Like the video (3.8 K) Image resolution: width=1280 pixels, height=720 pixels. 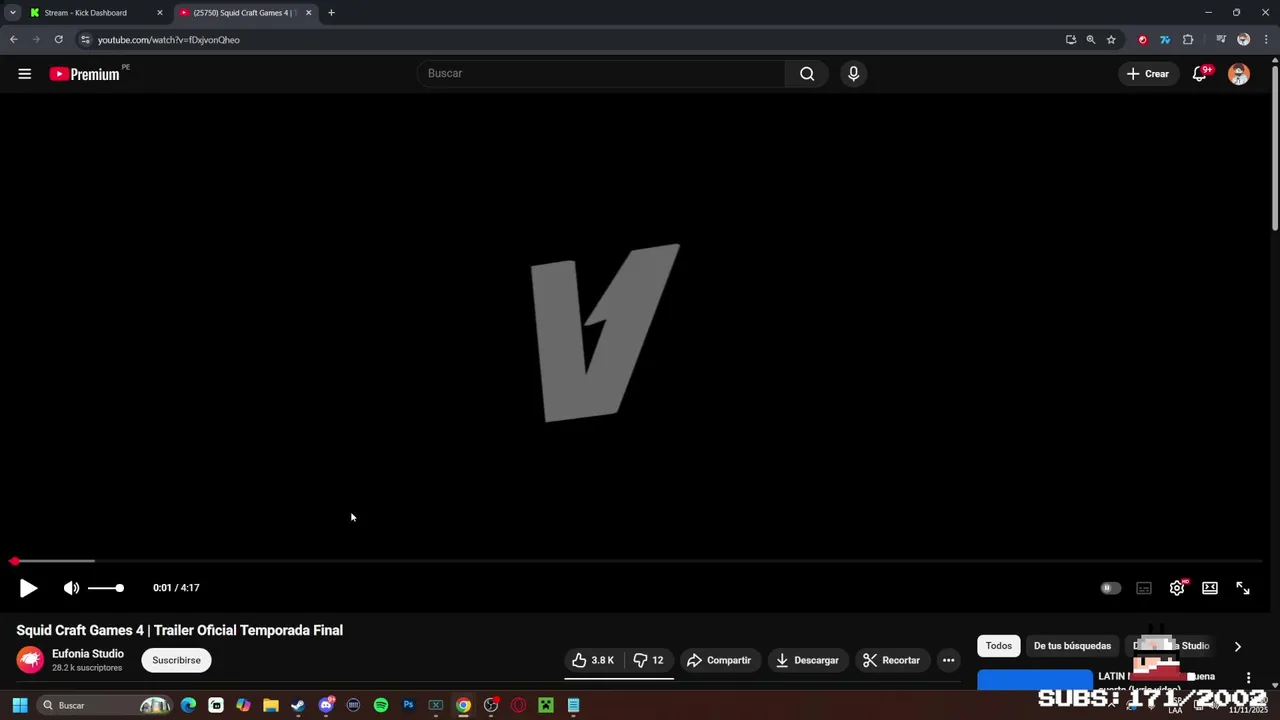tap(593, 660)
